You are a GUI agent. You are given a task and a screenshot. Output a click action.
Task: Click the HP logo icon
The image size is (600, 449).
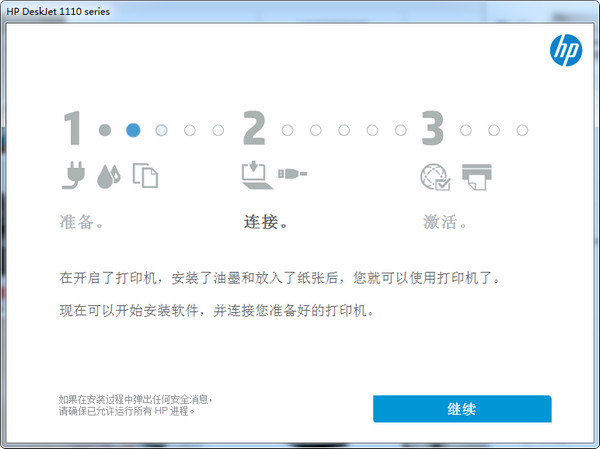pyautogui.click(x=566, y=50)
